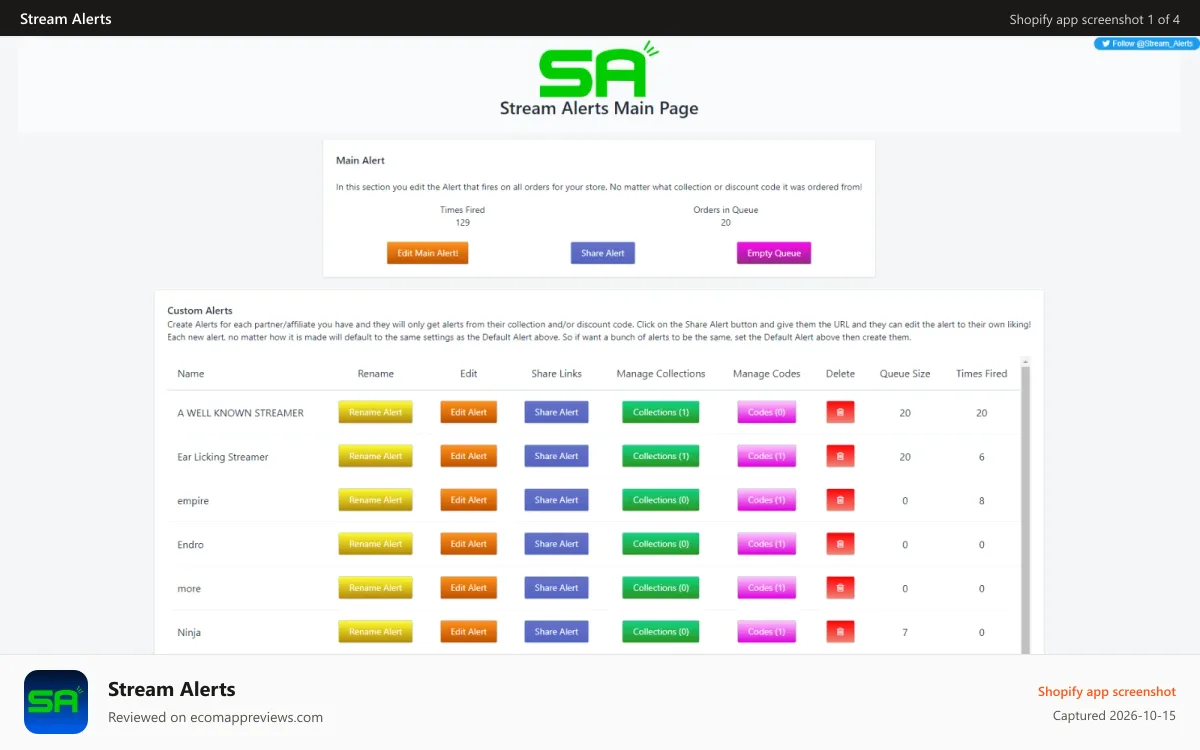Click the Stream Alerts app icon thumbnail
The width and height of the screenshot is (1200, 750).
pyautogui.click(x=56, y=702)
